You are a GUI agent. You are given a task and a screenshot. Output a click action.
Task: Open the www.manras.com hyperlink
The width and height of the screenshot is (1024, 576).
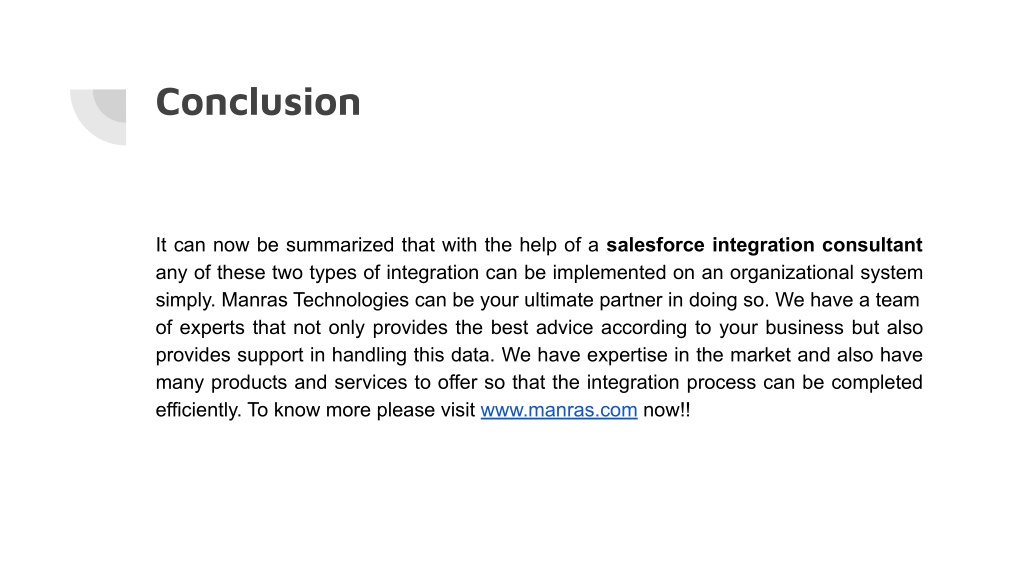558,410
